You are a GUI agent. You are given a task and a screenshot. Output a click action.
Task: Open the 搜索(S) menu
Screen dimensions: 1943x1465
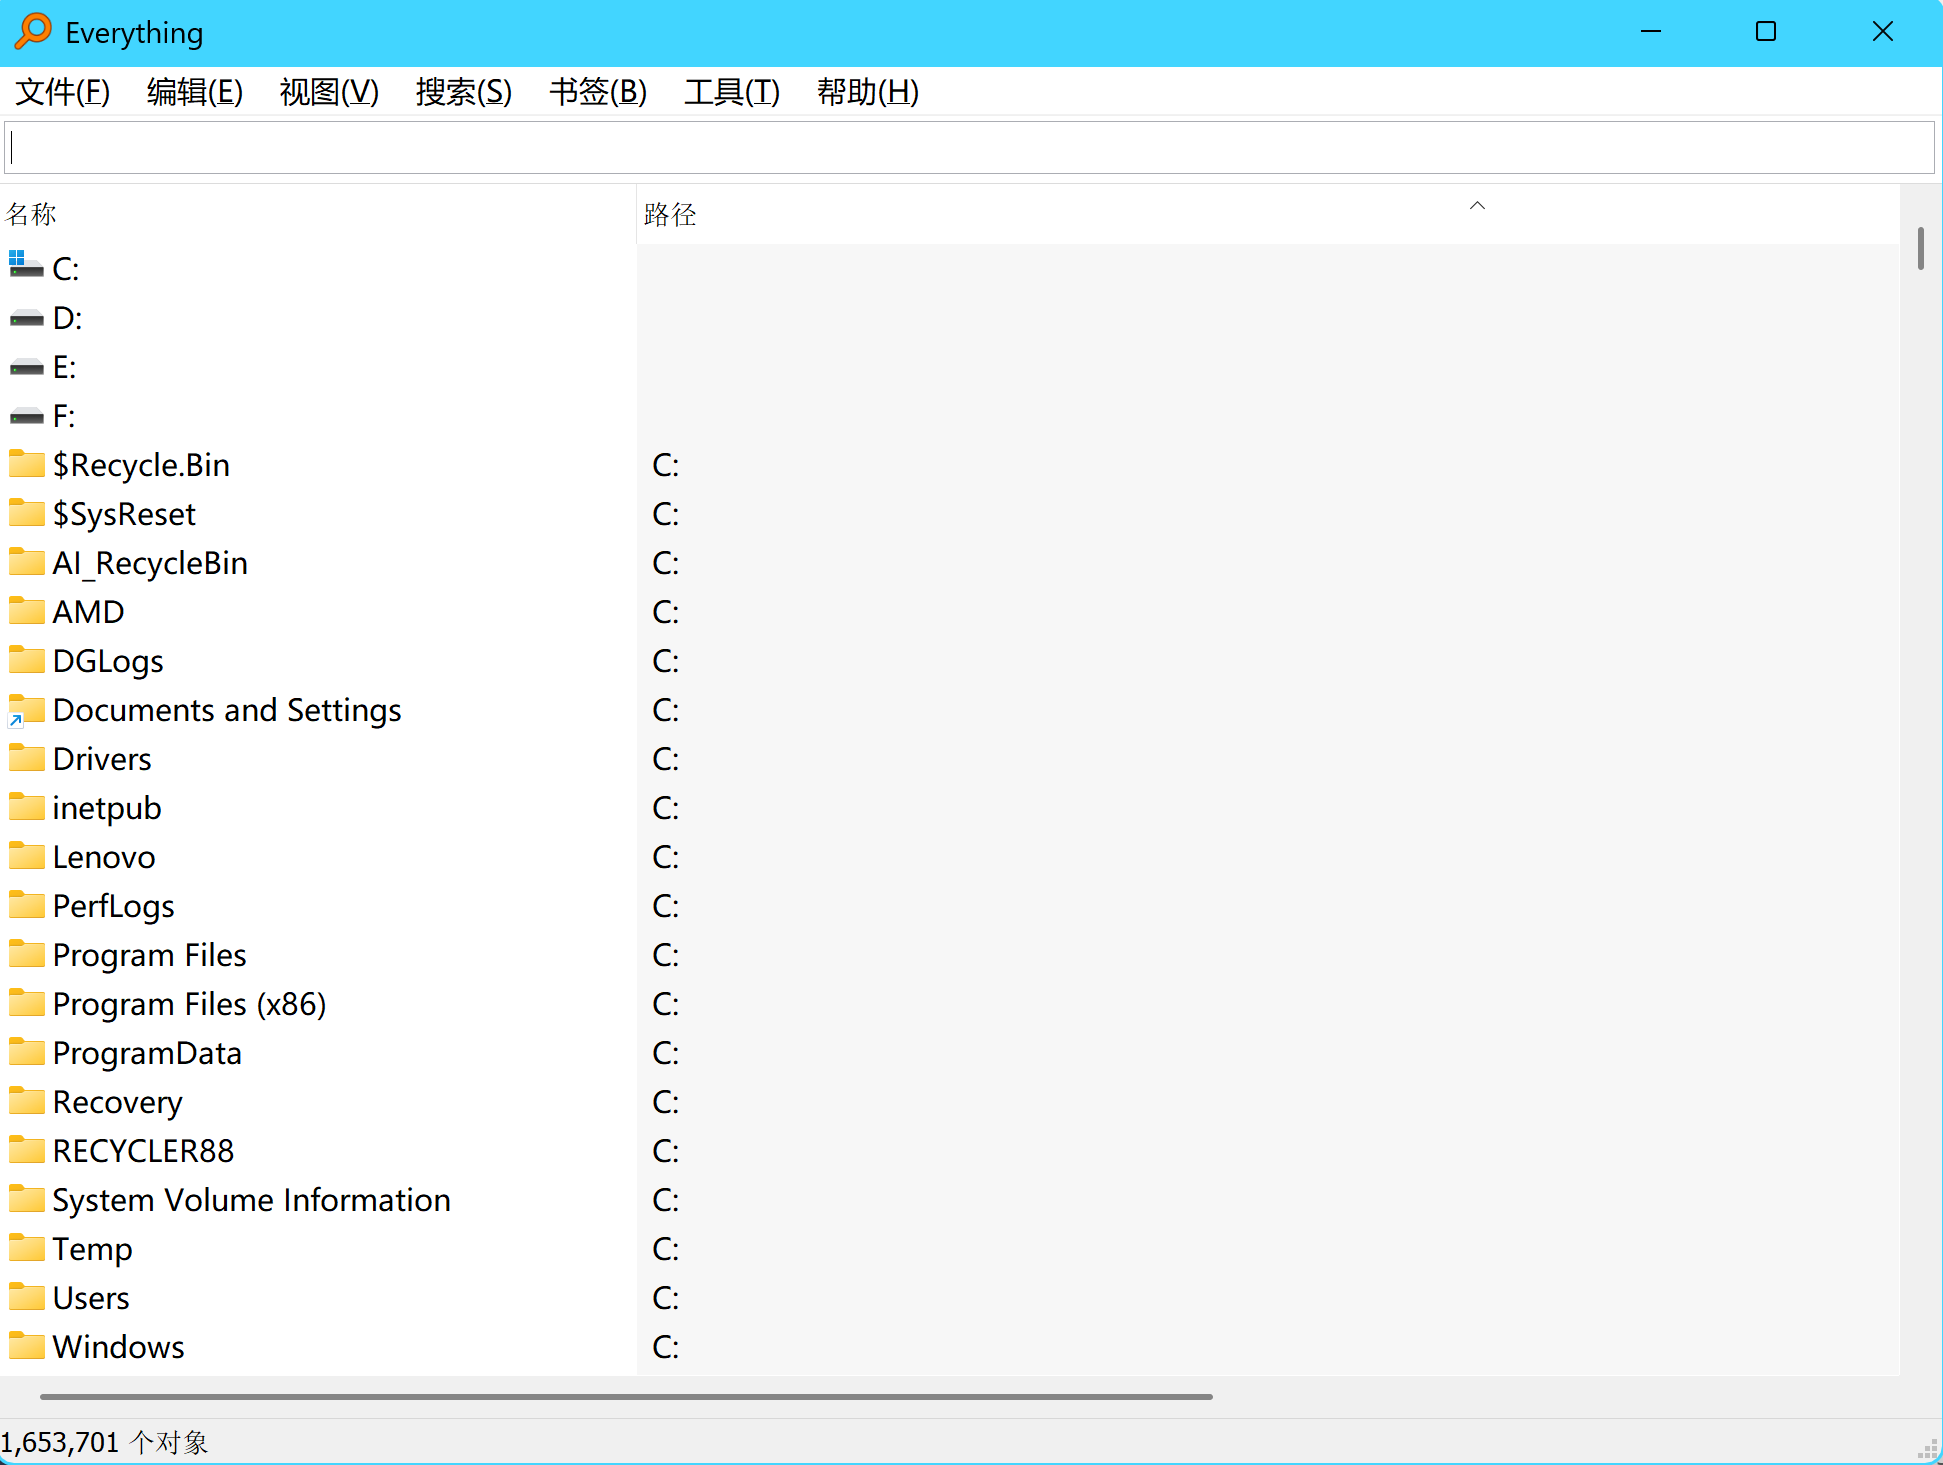(x=463, y=92)
